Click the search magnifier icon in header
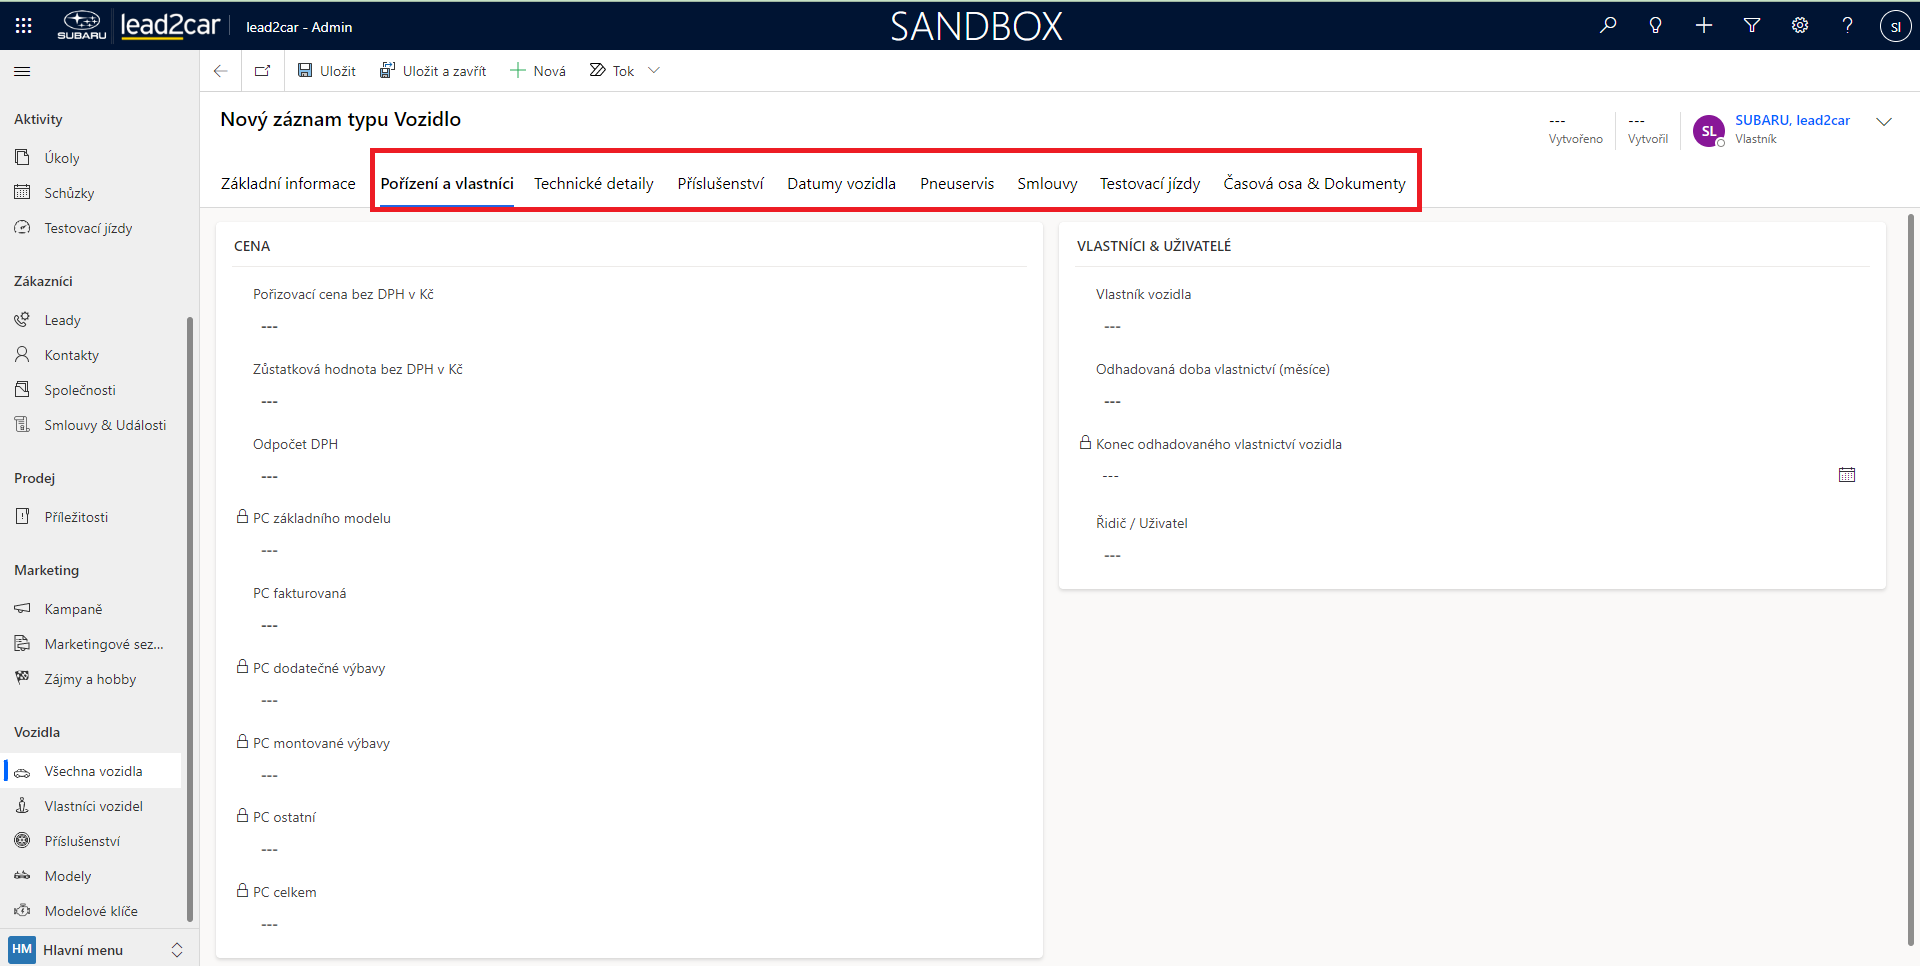Screen dimensions: 1920x966 [1608, 26]
